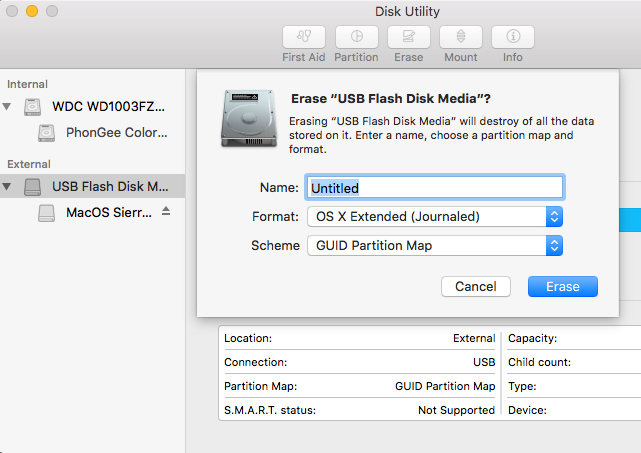The height and width of the screenshot is (453, 641).
Task: Collapse the USB Flash Disk tree
Action: point(8,186)
